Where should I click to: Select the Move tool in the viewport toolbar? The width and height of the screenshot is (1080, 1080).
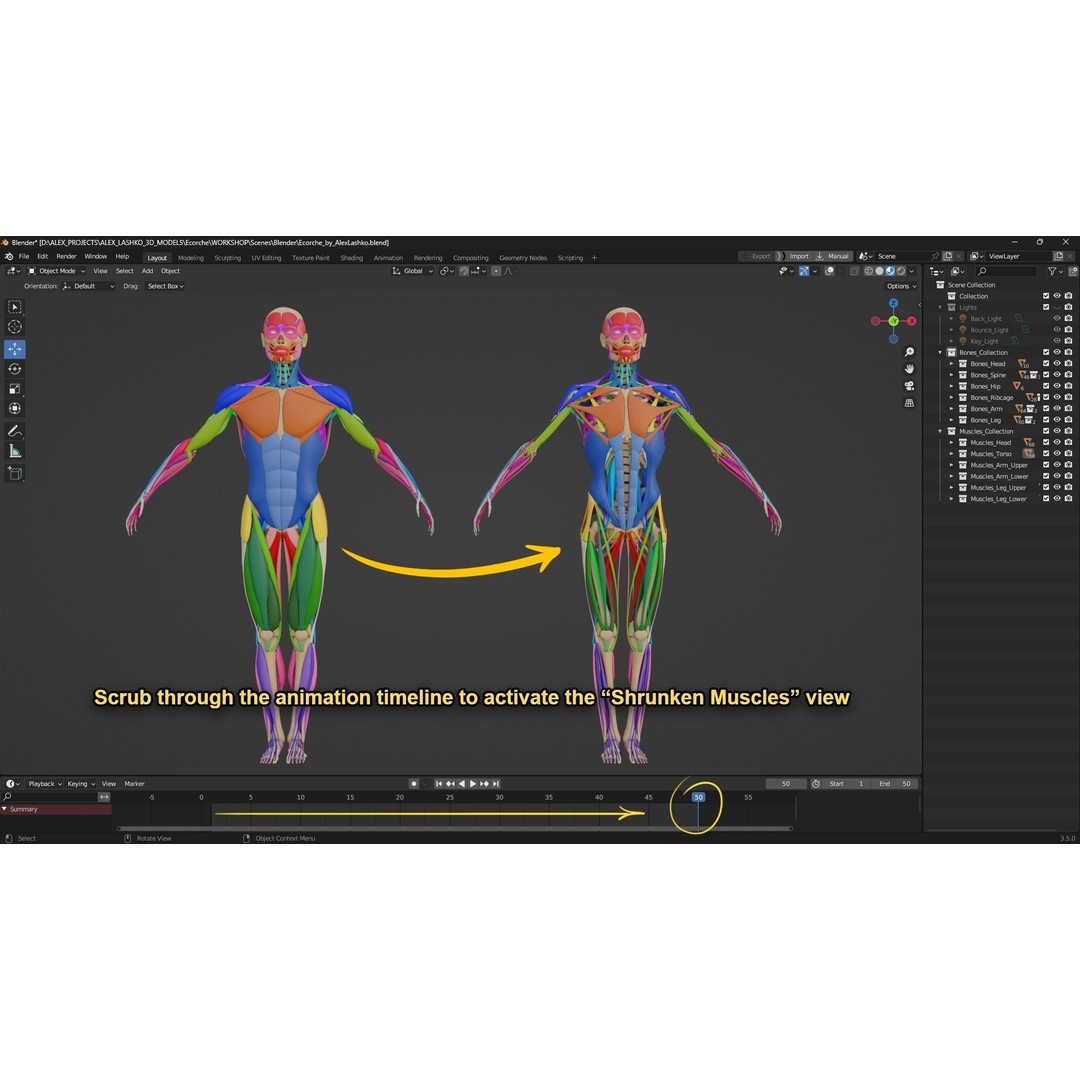point(15,348)
